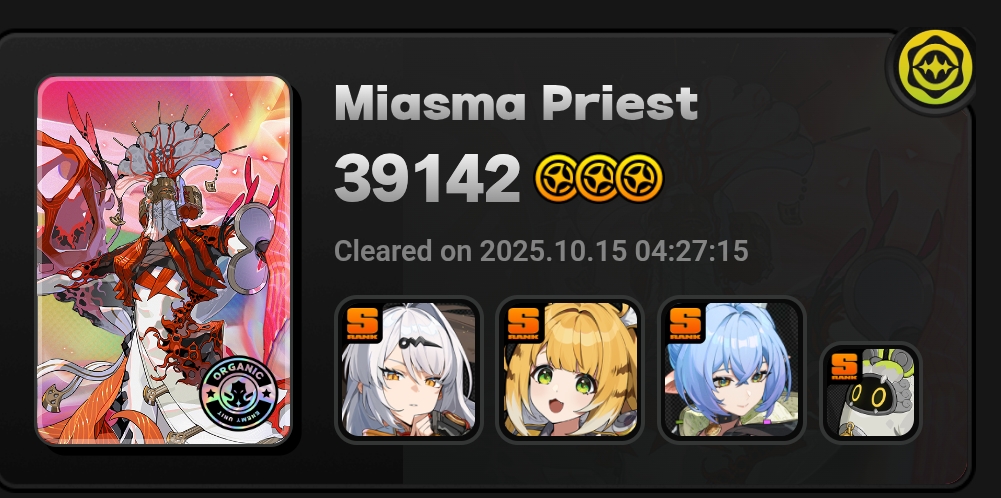The width and height of the screenshot is (1001, 498).
Task: Click the S rank badge on the white-haired agent
Action: pyautogui.click(x=363, y=324)
